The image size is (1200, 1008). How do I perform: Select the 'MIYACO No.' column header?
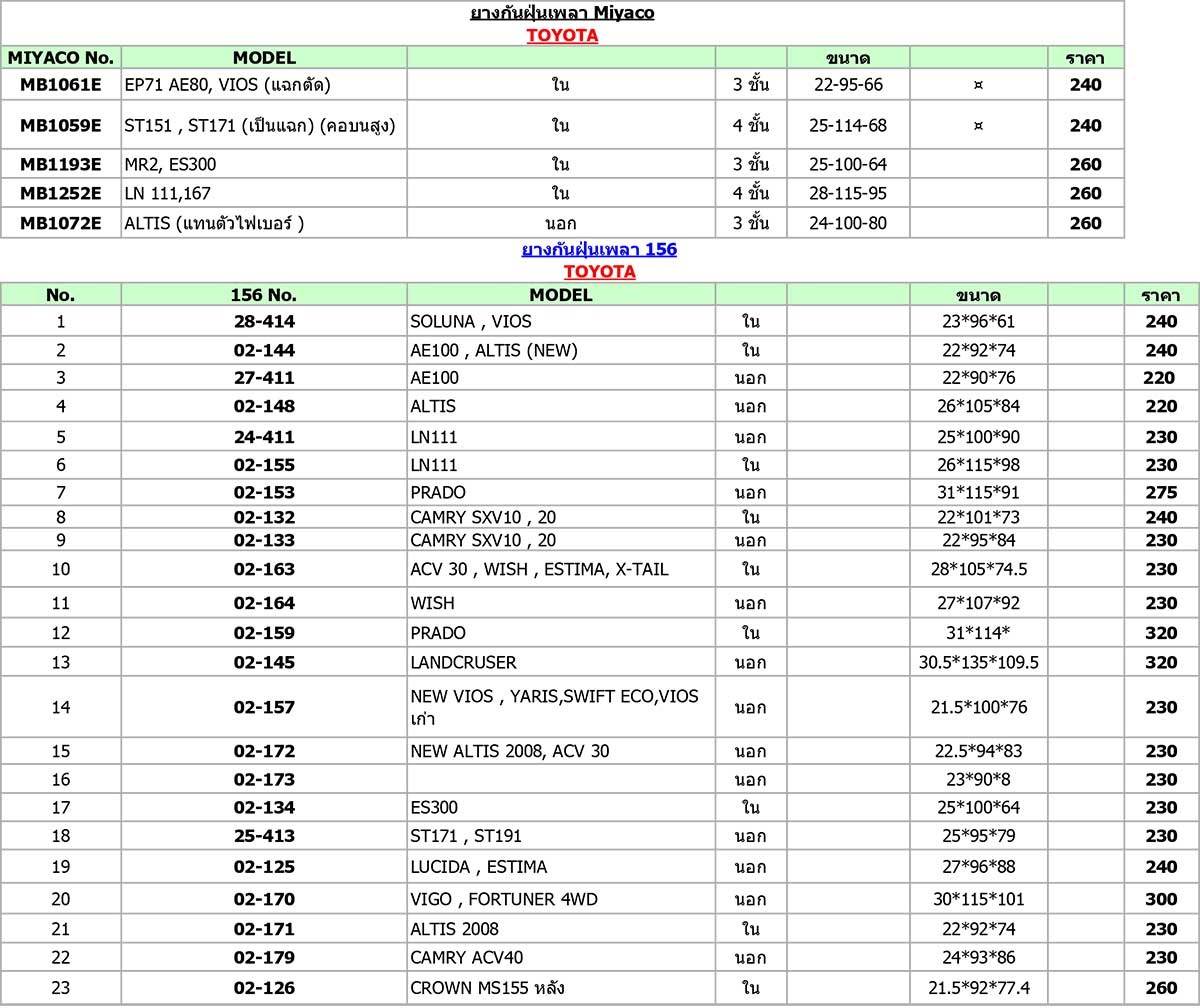[61, 57]
